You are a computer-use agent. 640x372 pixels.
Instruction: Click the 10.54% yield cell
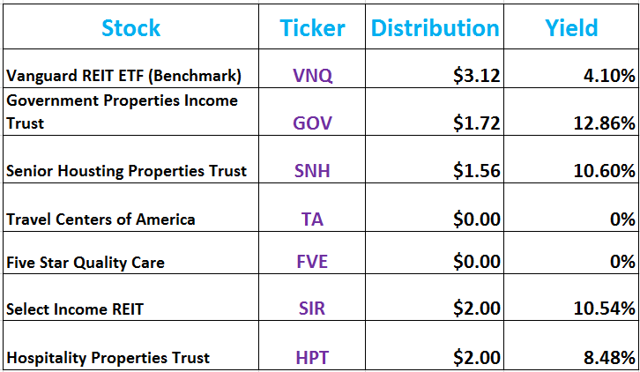pyautogui.click(x=571, y=297)
